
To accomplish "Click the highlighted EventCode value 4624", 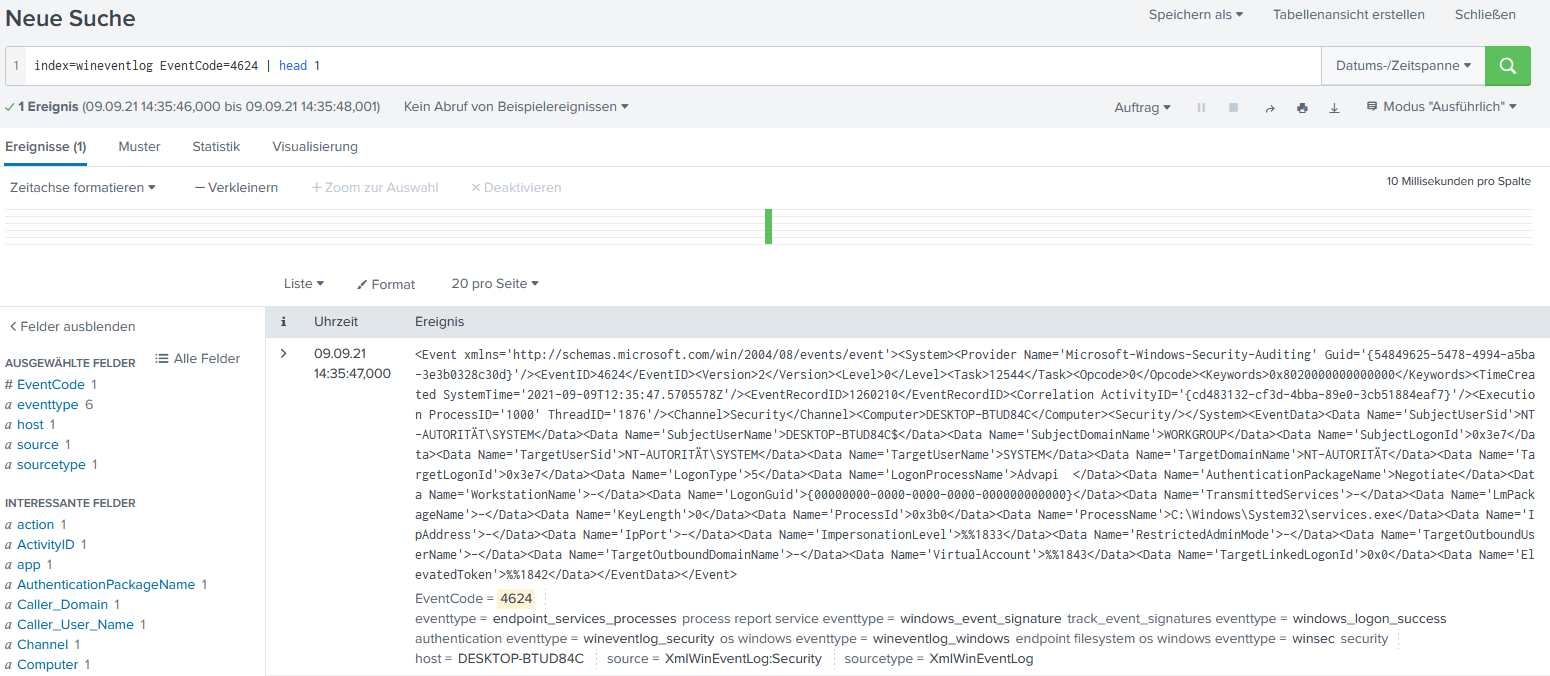I will click(x=517, y=598).
